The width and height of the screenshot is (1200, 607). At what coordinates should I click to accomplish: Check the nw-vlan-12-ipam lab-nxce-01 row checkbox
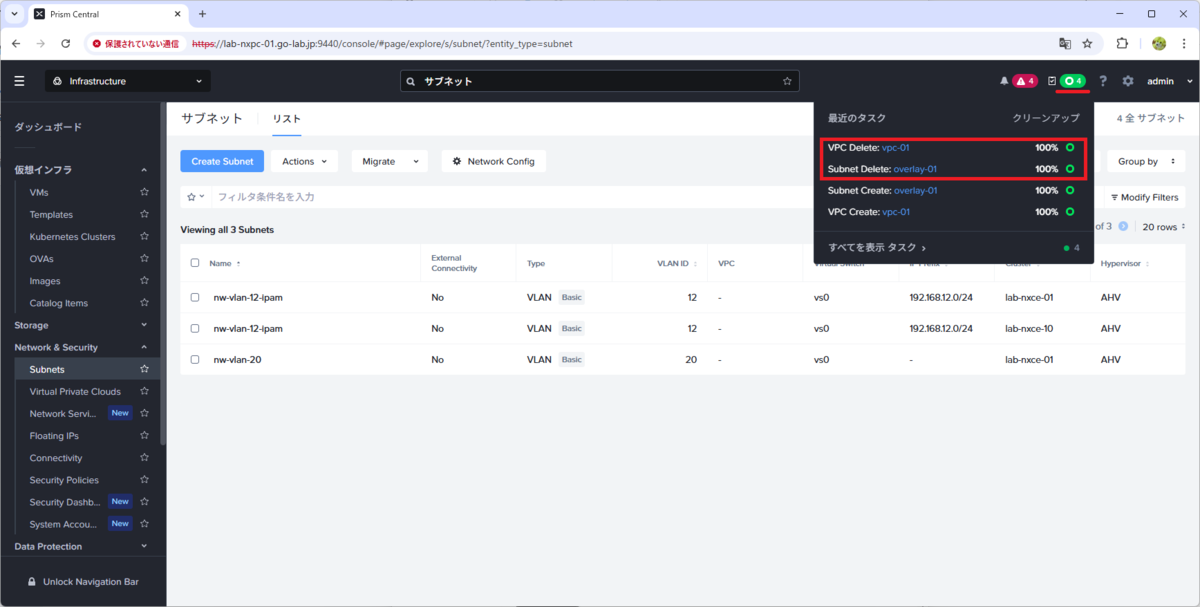pyautogui.click(x=195, y=297)
